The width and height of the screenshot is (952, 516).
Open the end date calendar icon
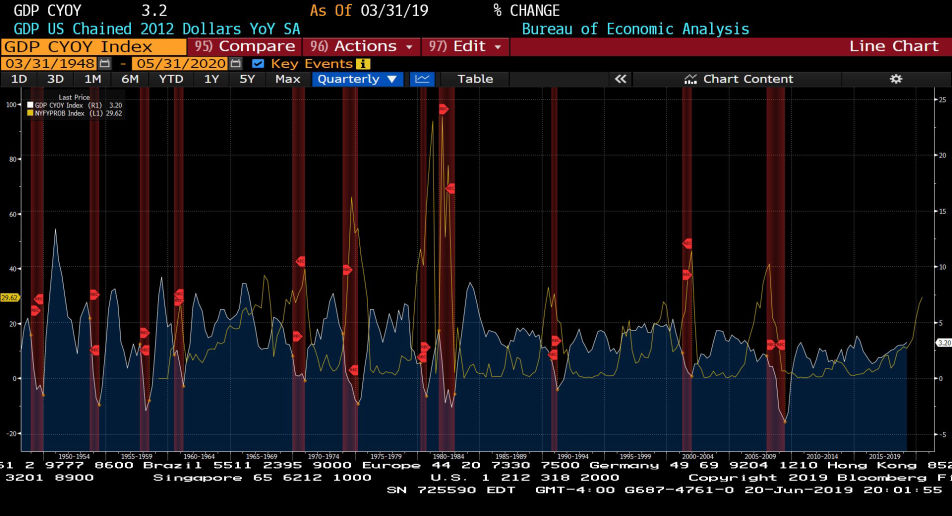236,64
